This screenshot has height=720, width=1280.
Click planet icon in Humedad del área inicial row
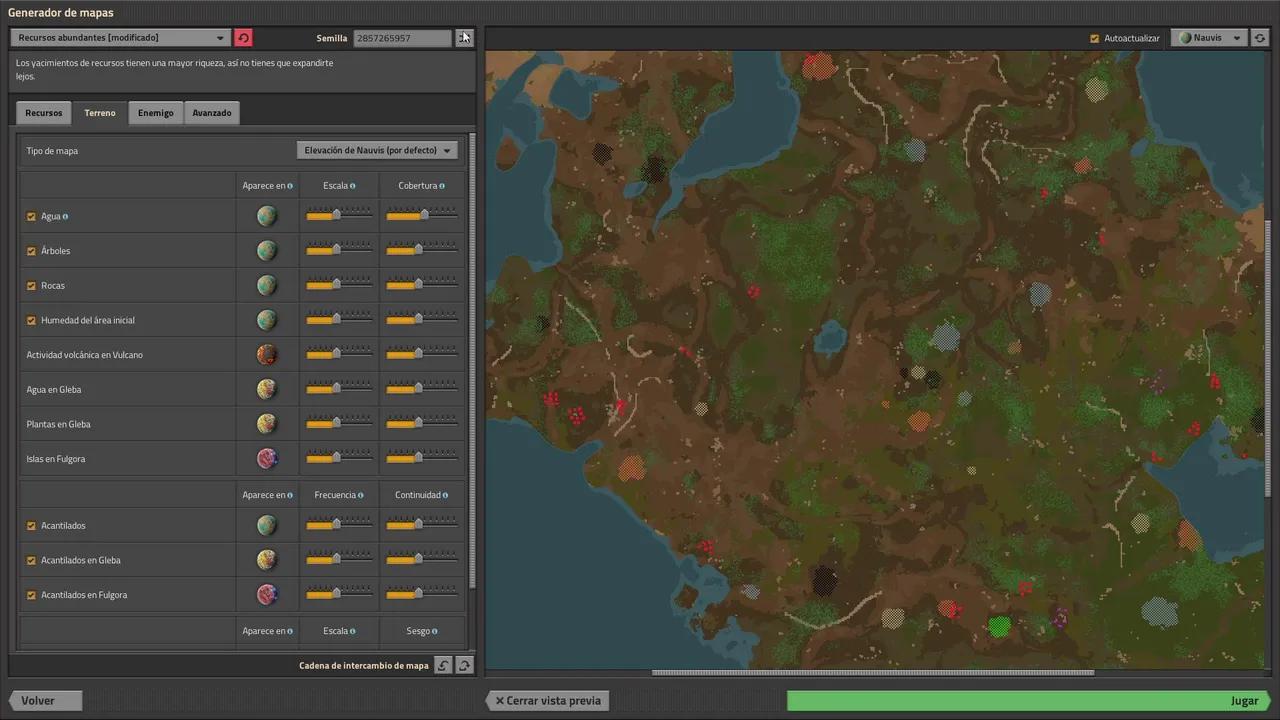pos(266,320)
